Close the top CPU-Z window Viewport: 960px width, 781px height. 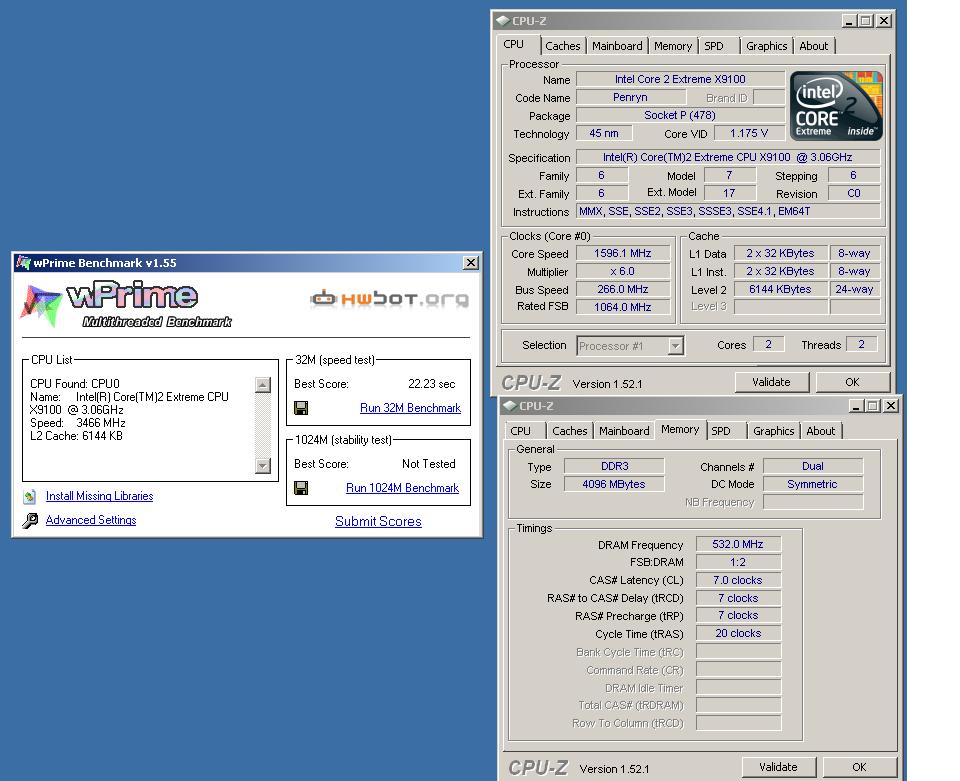884,21
